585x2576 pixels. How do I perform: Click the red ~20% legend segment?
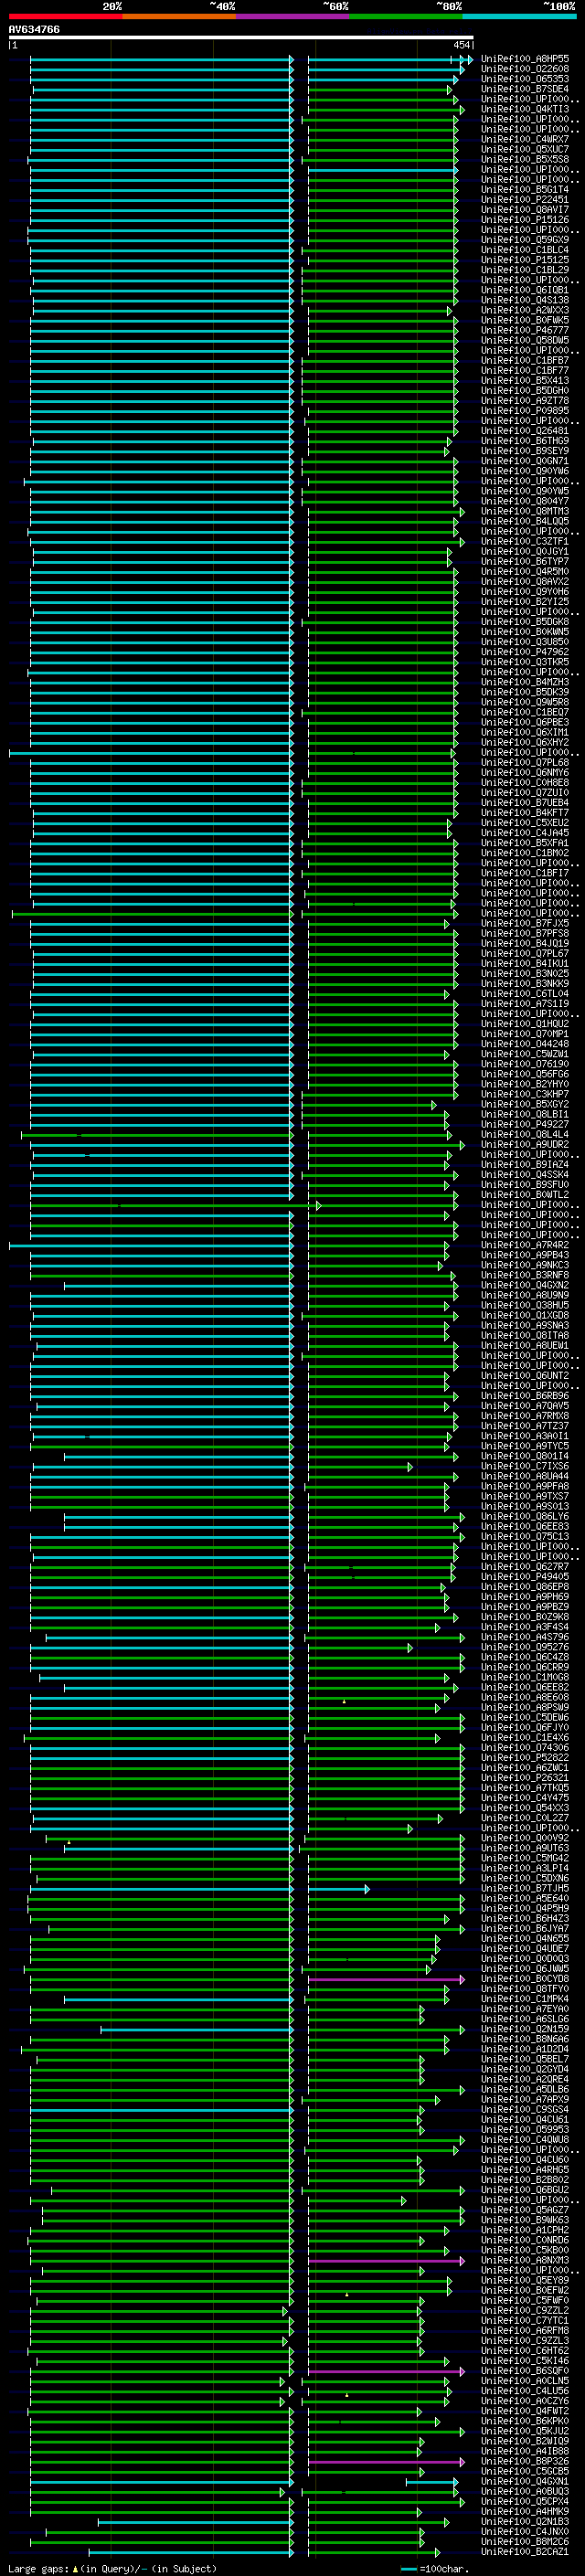click(x=65, y=16)
